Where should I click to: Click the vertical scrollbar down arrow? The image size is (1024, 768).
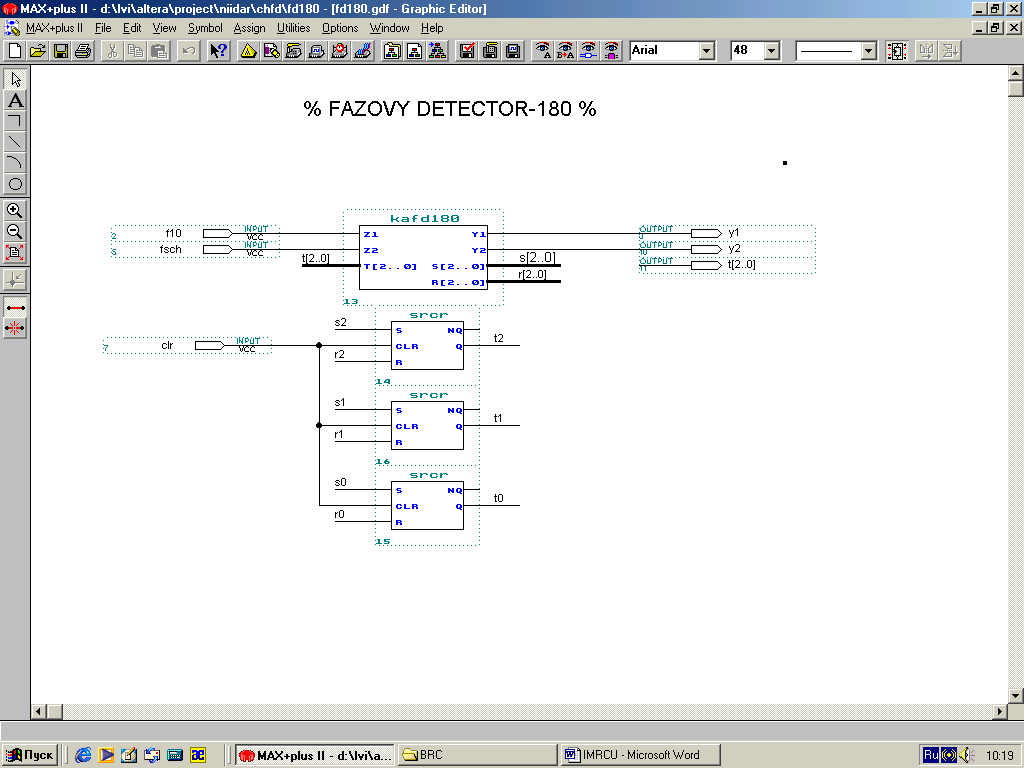click(x=1016, y=696)
